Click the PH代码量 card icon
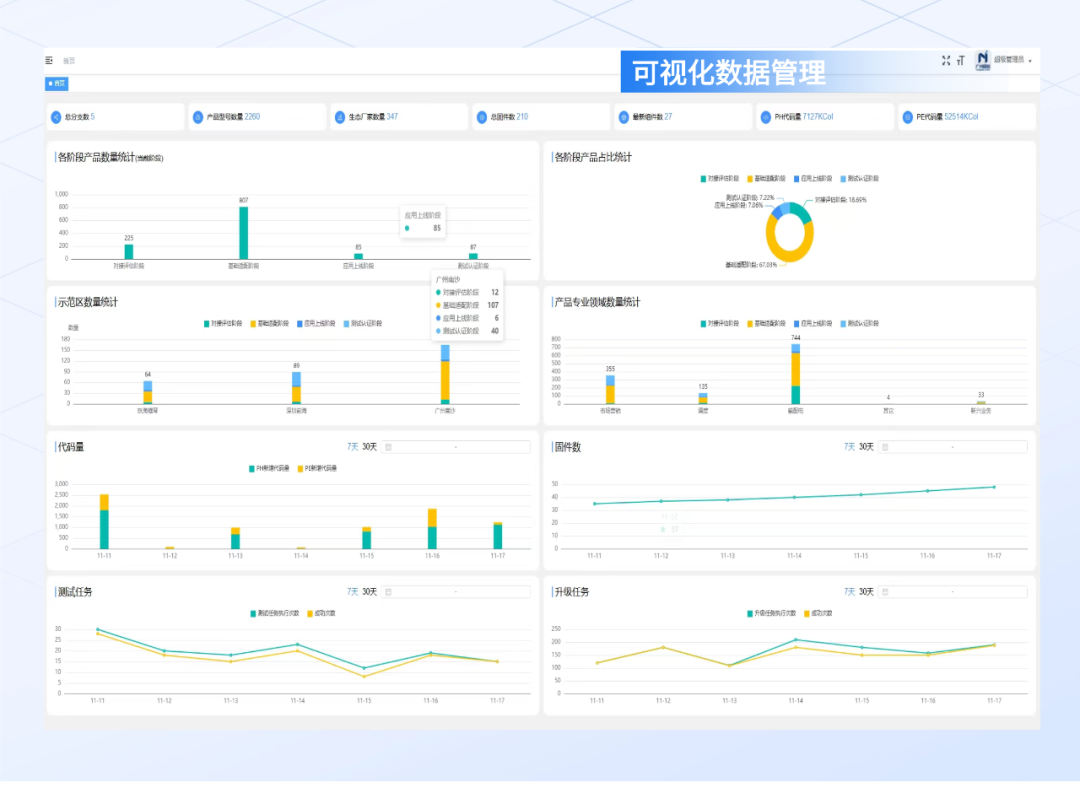Viewport: 1080px width, 809px height. tap(765, 117)
